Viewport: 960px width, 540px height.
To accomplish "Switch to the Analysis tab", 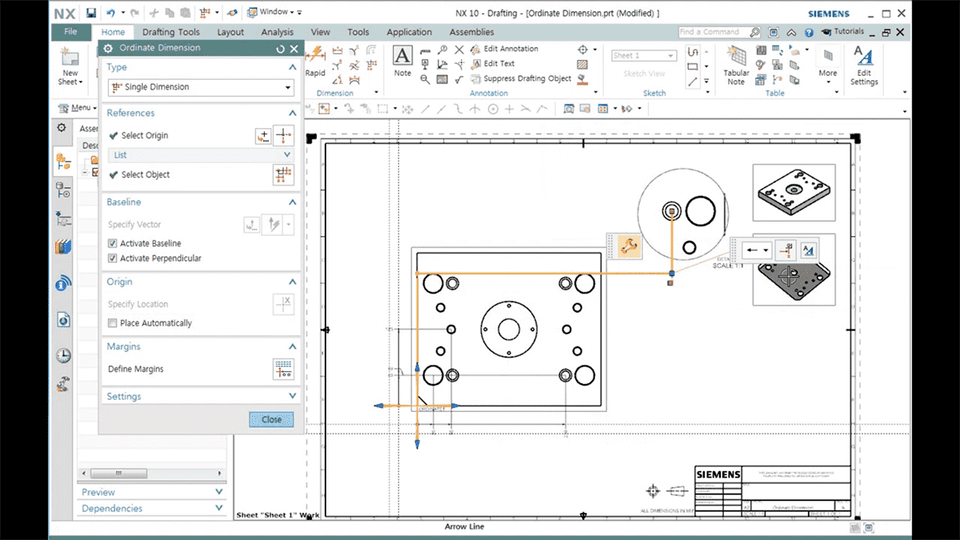I will click(277, 32).
